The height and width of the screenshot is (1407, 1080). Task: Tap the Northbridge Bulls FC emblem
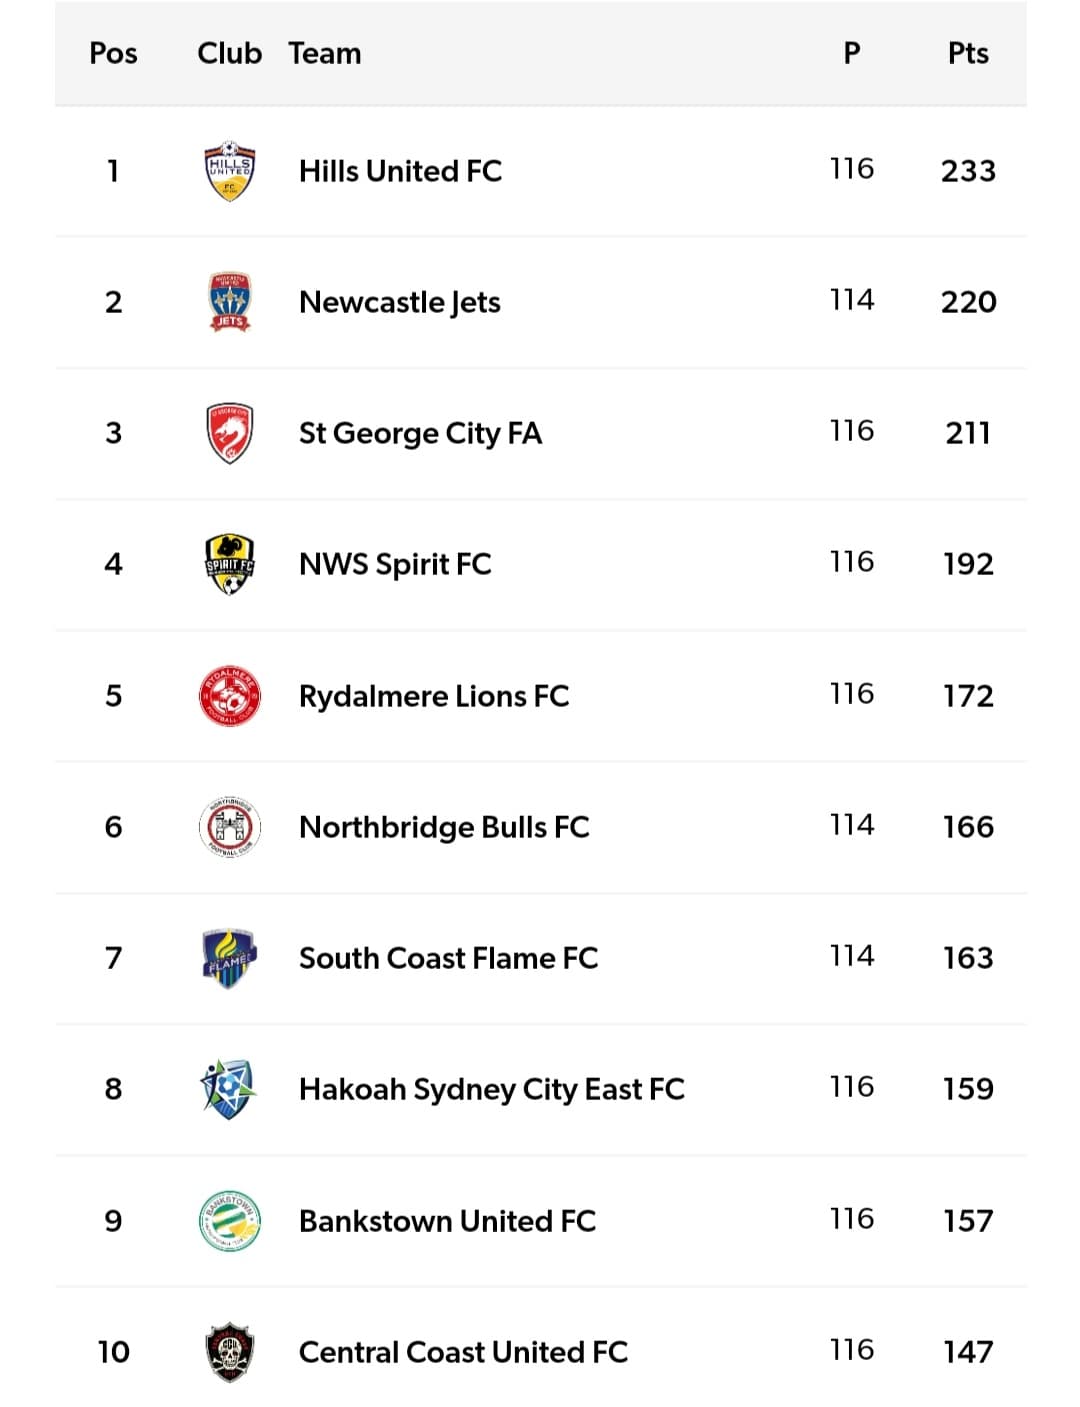[229, 827]
